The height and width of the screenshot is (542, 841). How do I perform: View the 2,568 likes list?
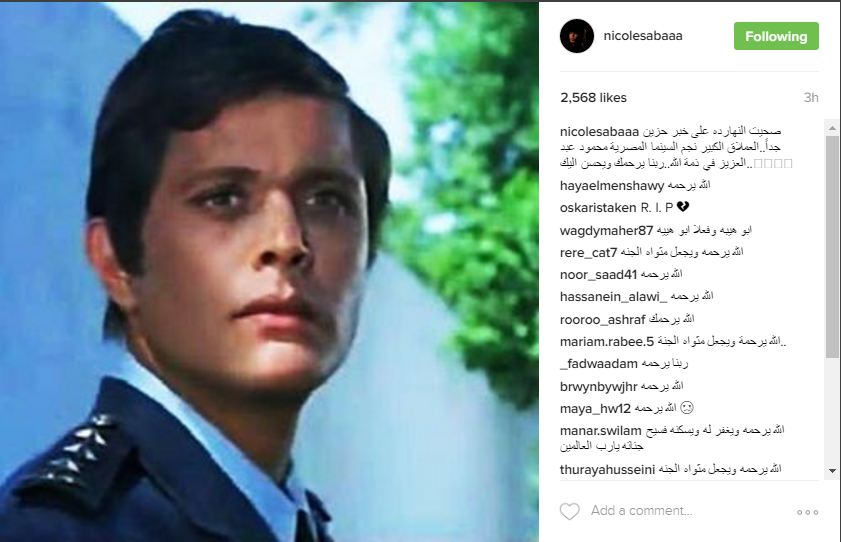tap(593, 98)
